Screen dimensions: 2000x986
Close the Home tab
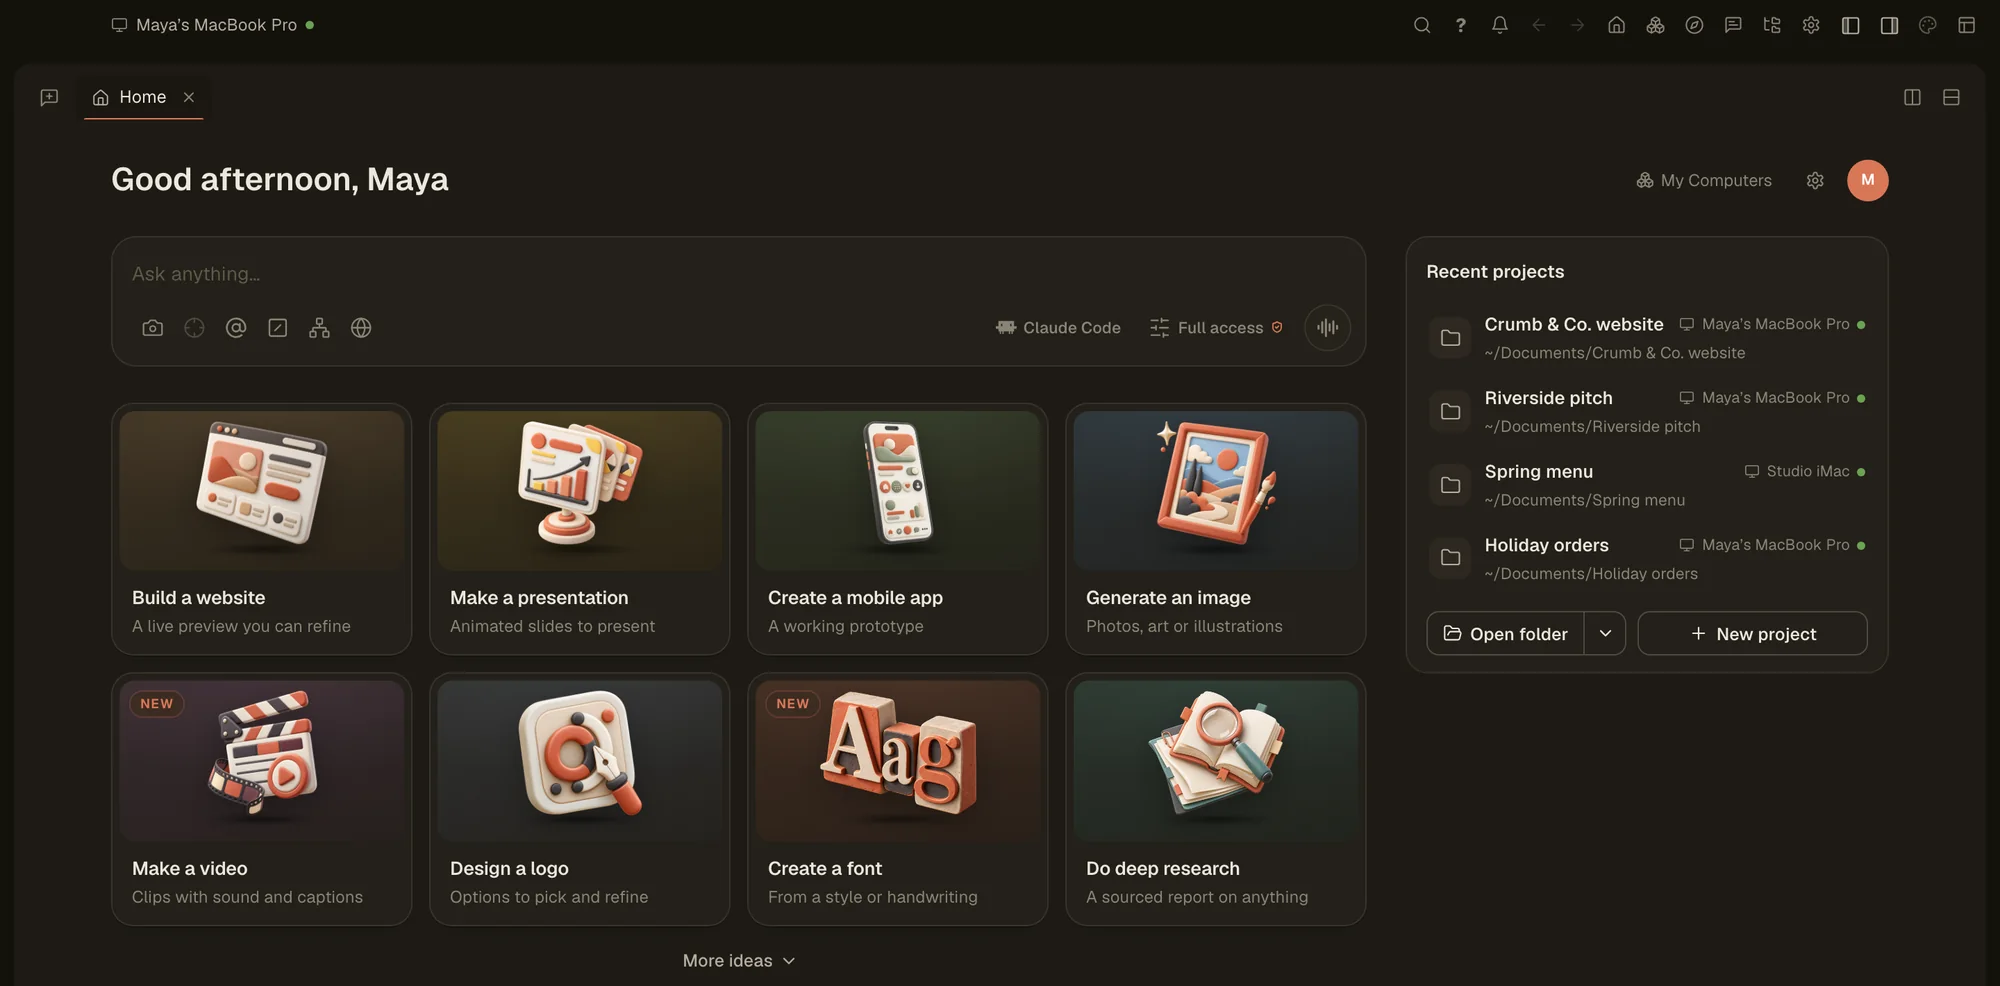[189, 97]
